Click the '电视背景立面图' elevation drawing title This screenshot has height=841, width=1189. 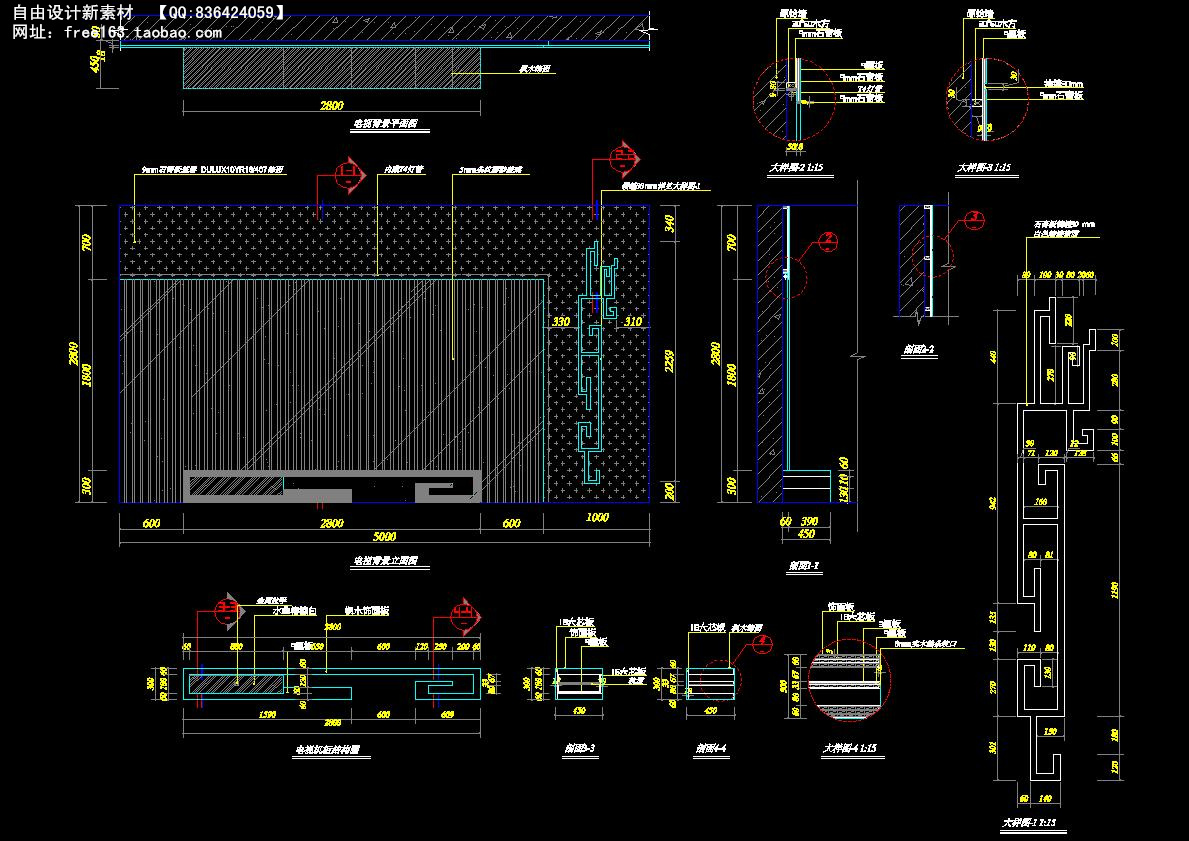385,563
